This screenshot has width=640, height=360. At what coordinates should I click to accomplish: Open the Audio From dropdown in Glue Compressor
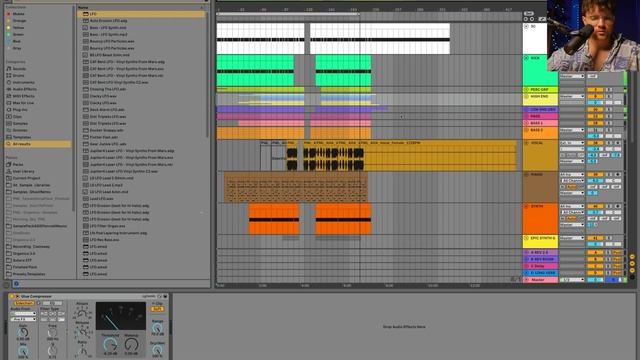pyautogui.click(x=23, y=313)
